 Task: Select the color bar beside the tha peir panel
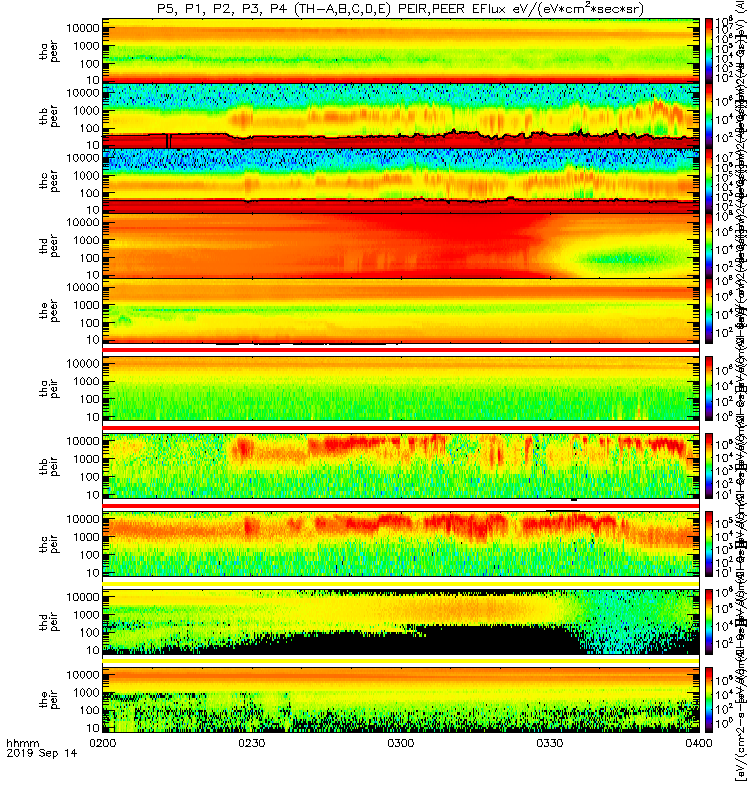(709, 388)
